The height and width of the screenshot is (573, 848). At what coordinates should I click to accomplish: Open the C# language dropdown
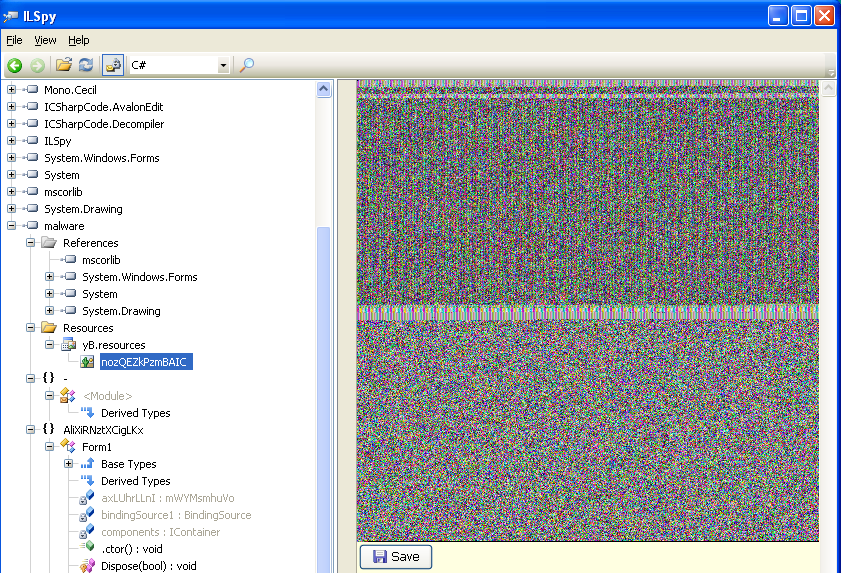pos(223,65)
